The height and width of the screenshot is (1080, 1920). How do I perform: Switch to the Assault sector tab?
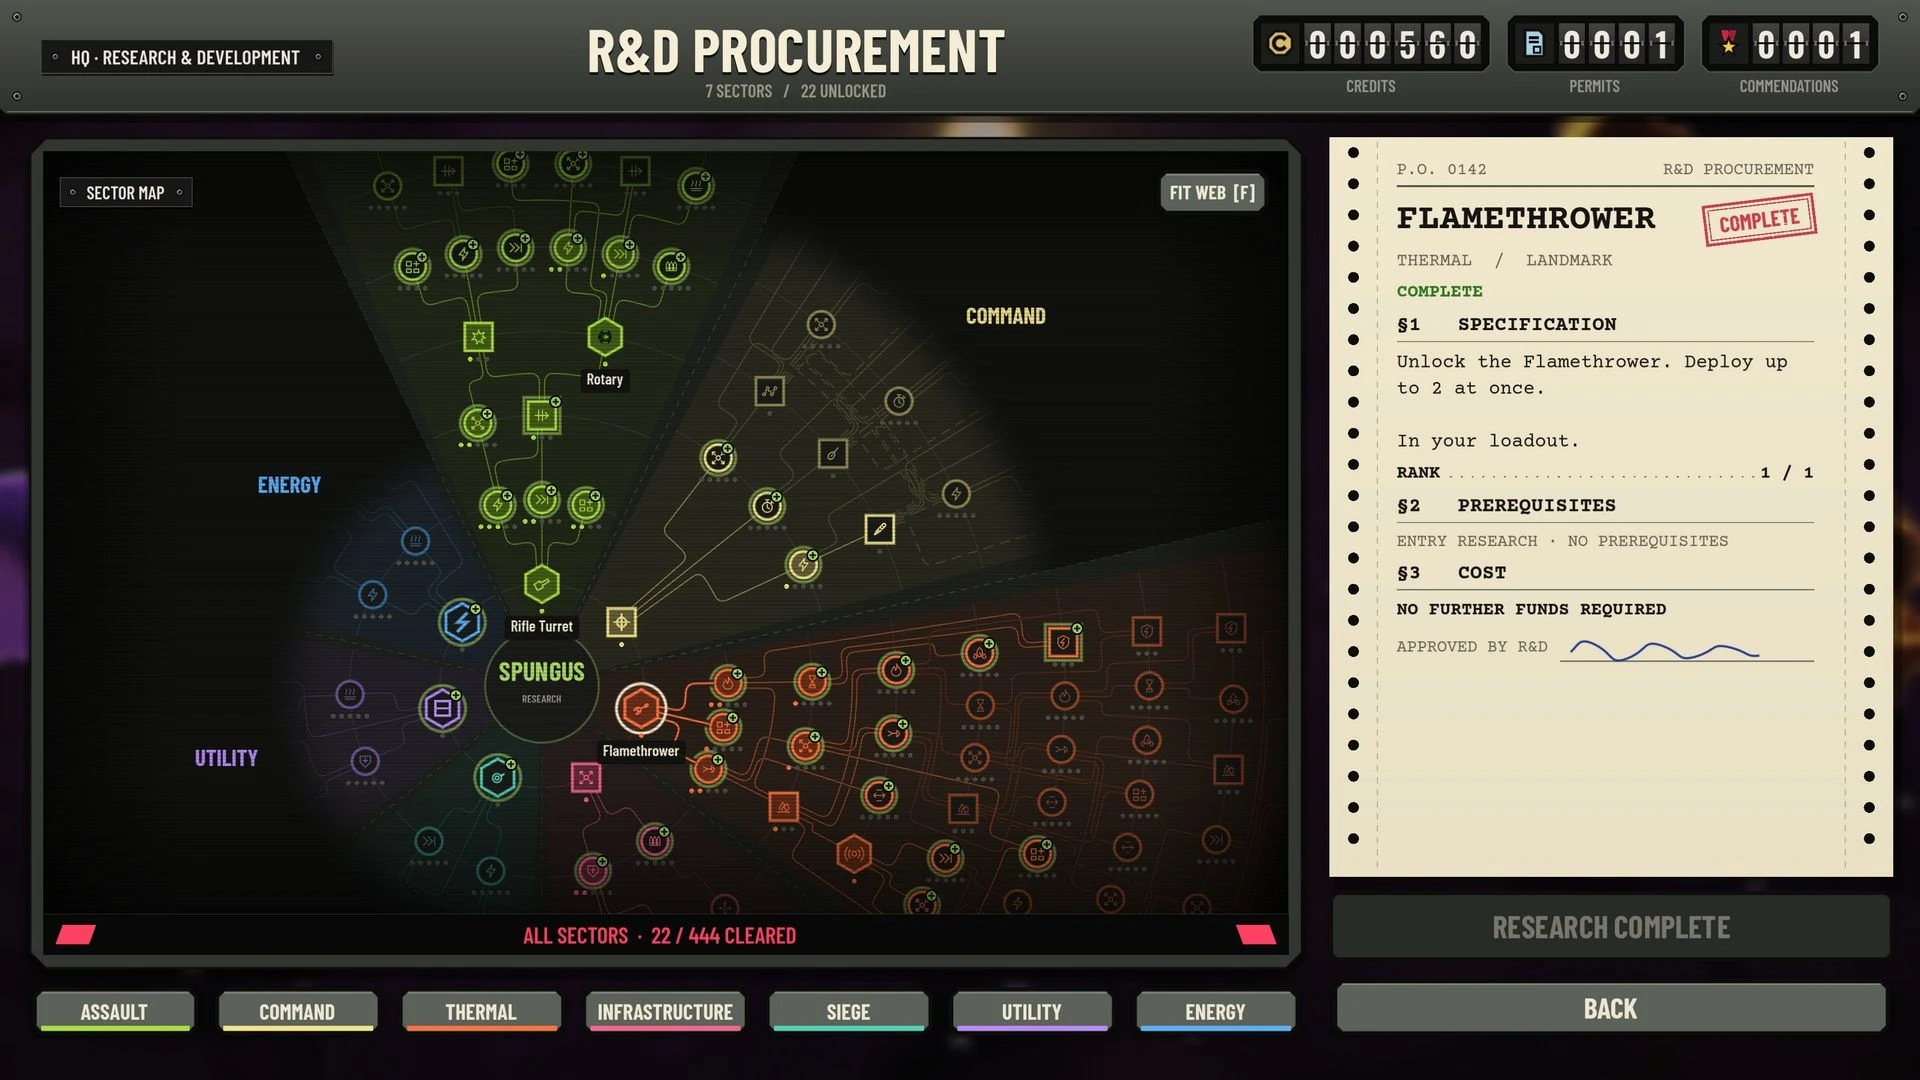(114, 1012)
